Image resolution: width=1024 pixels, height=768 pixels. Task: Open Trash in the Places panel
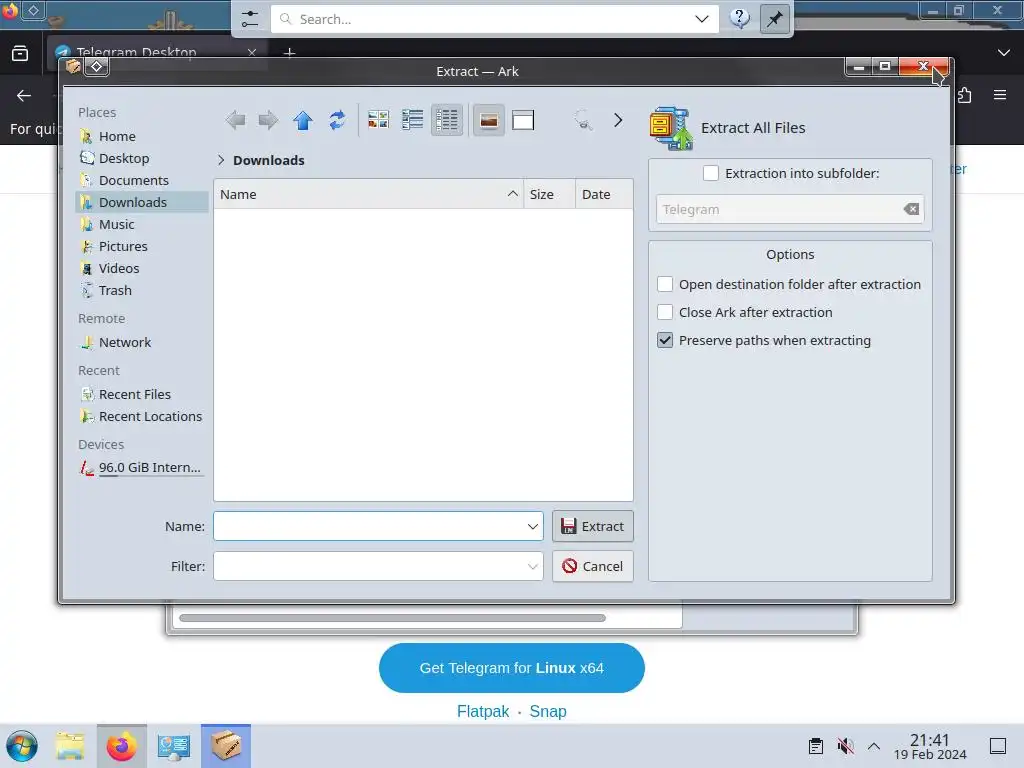pyautogui.click(x=142, y=290)
